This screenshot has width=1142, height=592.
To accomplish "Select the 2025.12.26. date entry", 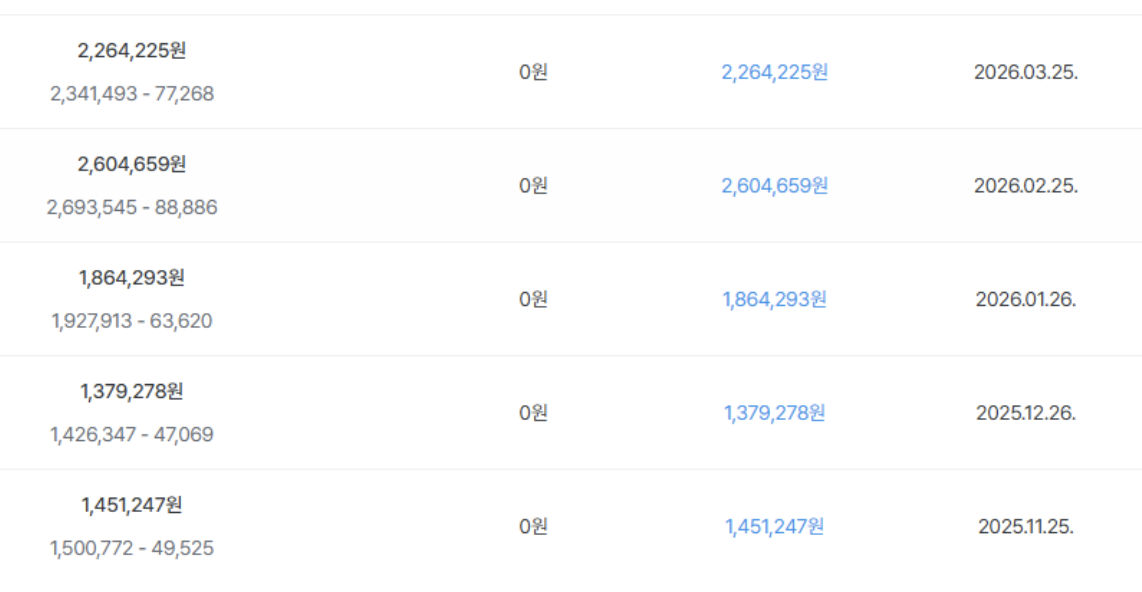I will [x=1025, y=413].
